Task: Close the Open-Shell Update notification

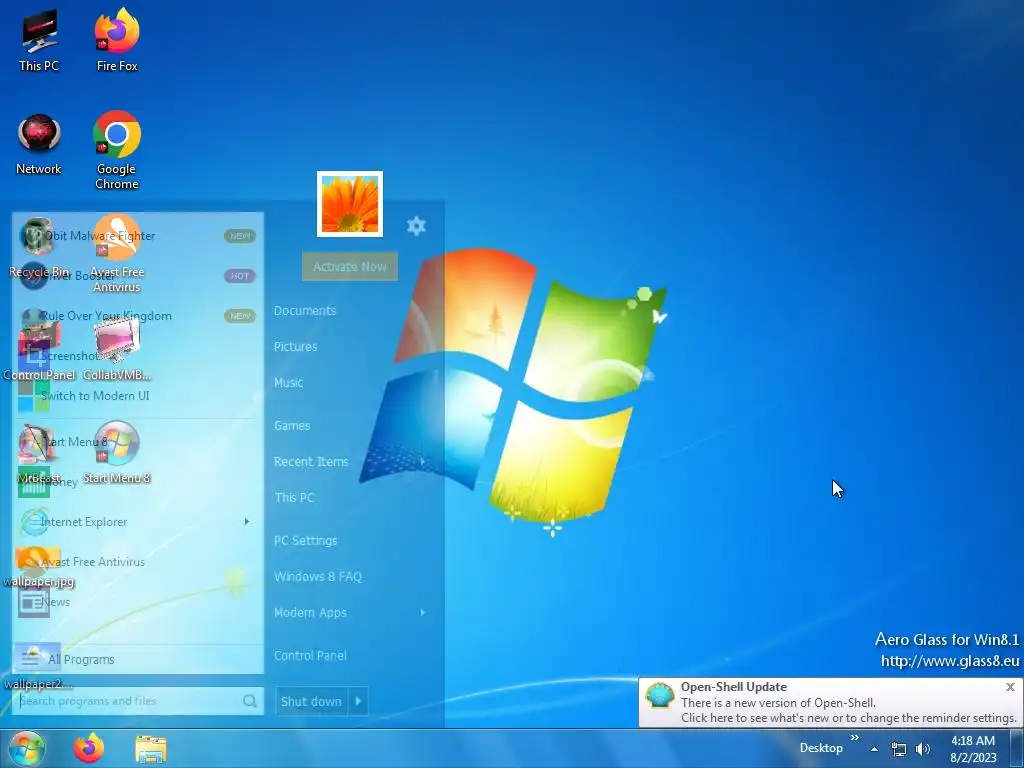Action: coord(1010,687)
